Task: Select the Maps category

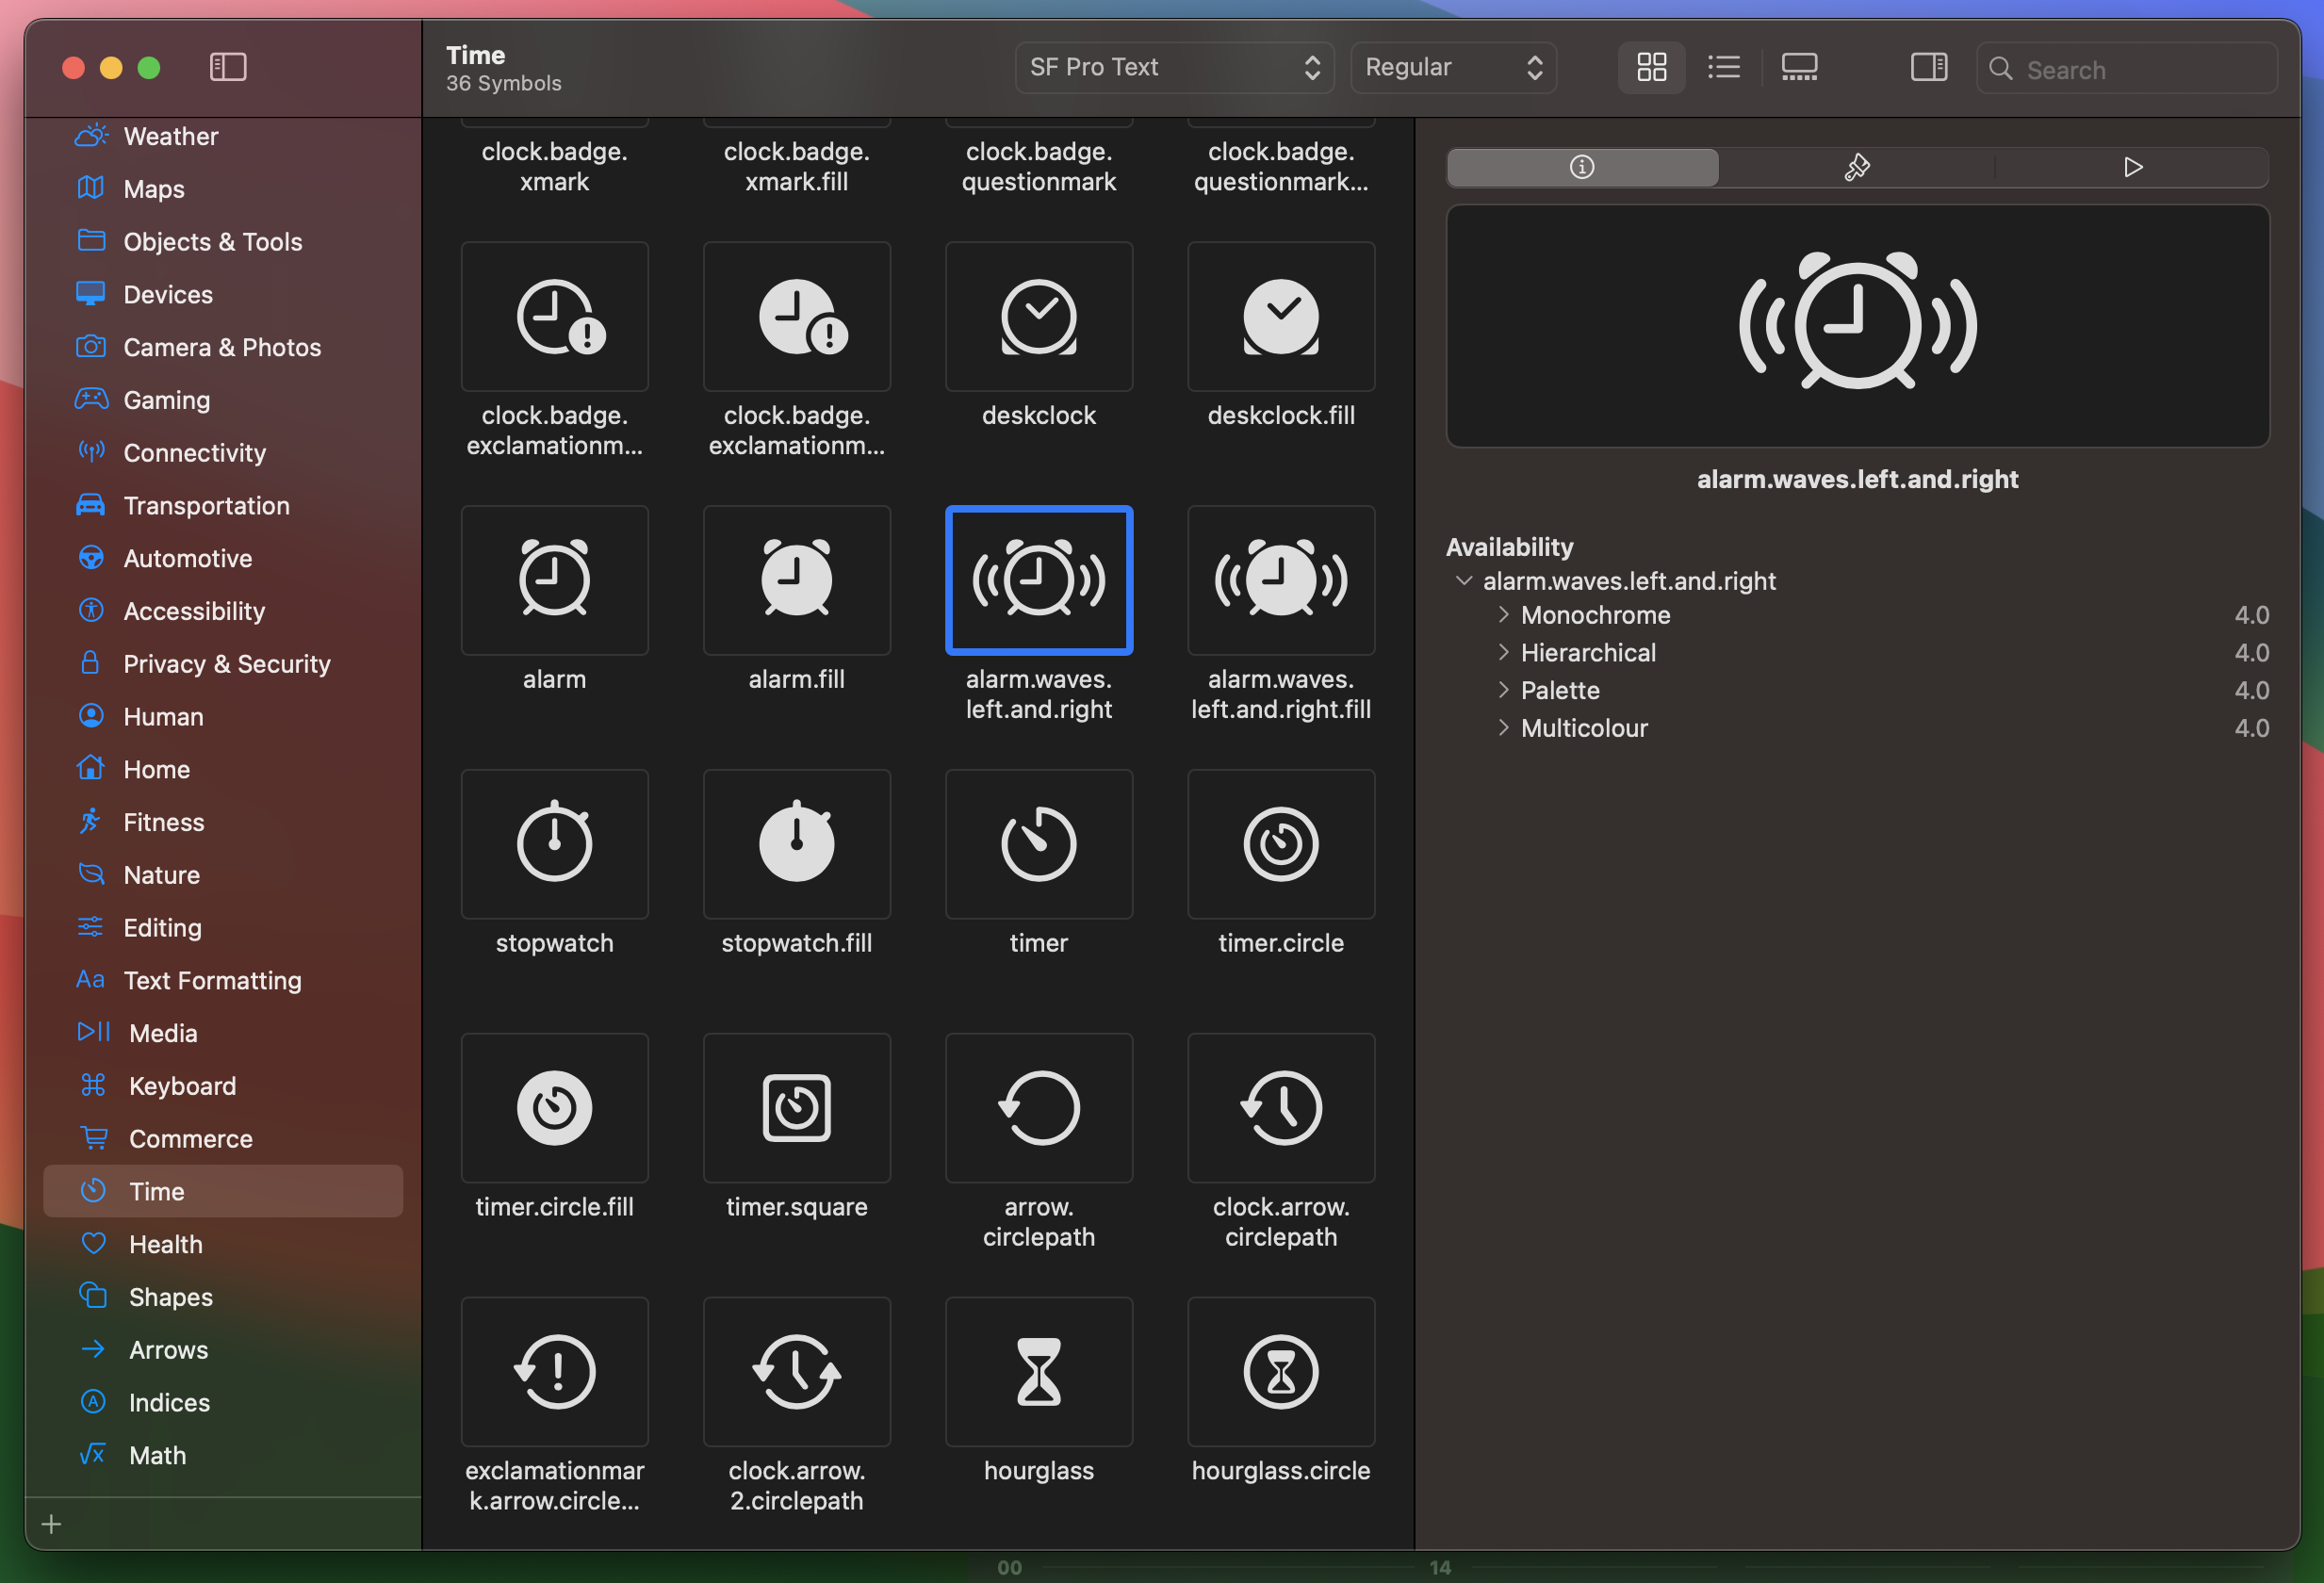Action: coord(223,189)
